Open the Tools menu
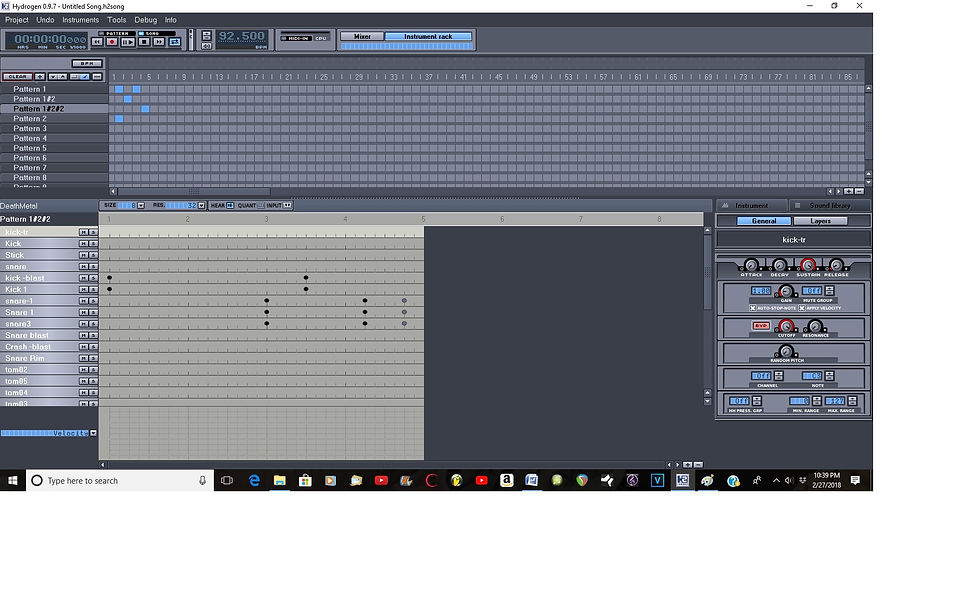980x607 pixels. tap(117, 20)
